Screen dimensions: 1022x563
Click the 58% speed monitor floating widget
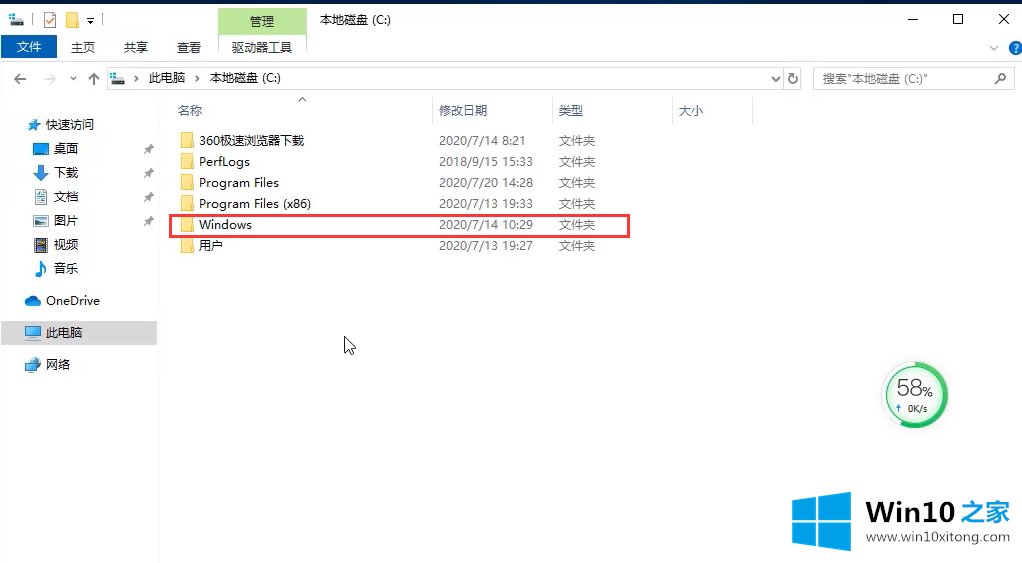coord(914,395)
